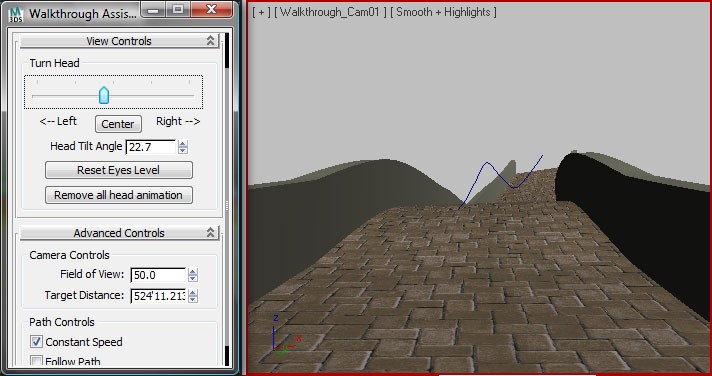Open the Smooth + Highlights shading menu
Image resolution: width=712 pixels, height=376 pixels.
click(x=443, y=12)
